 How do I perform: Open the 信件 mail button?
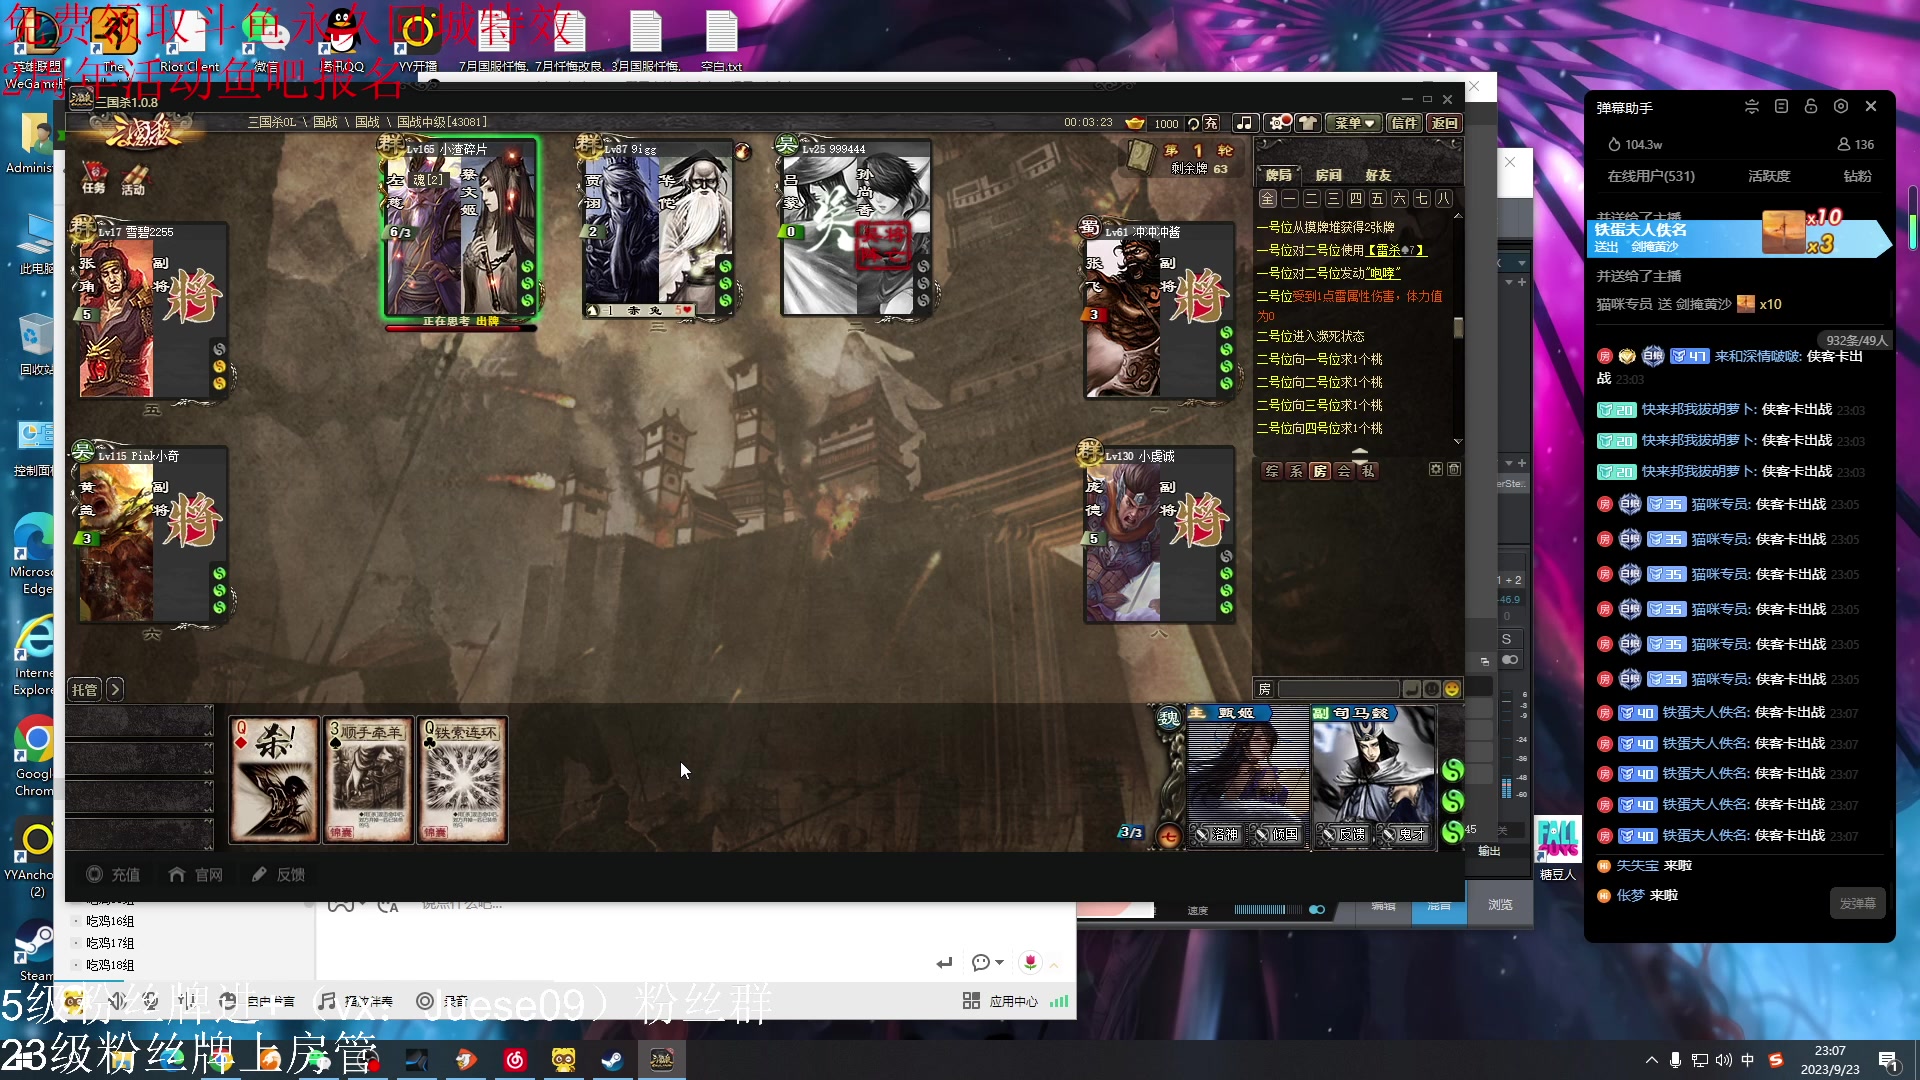point(1404,123)
